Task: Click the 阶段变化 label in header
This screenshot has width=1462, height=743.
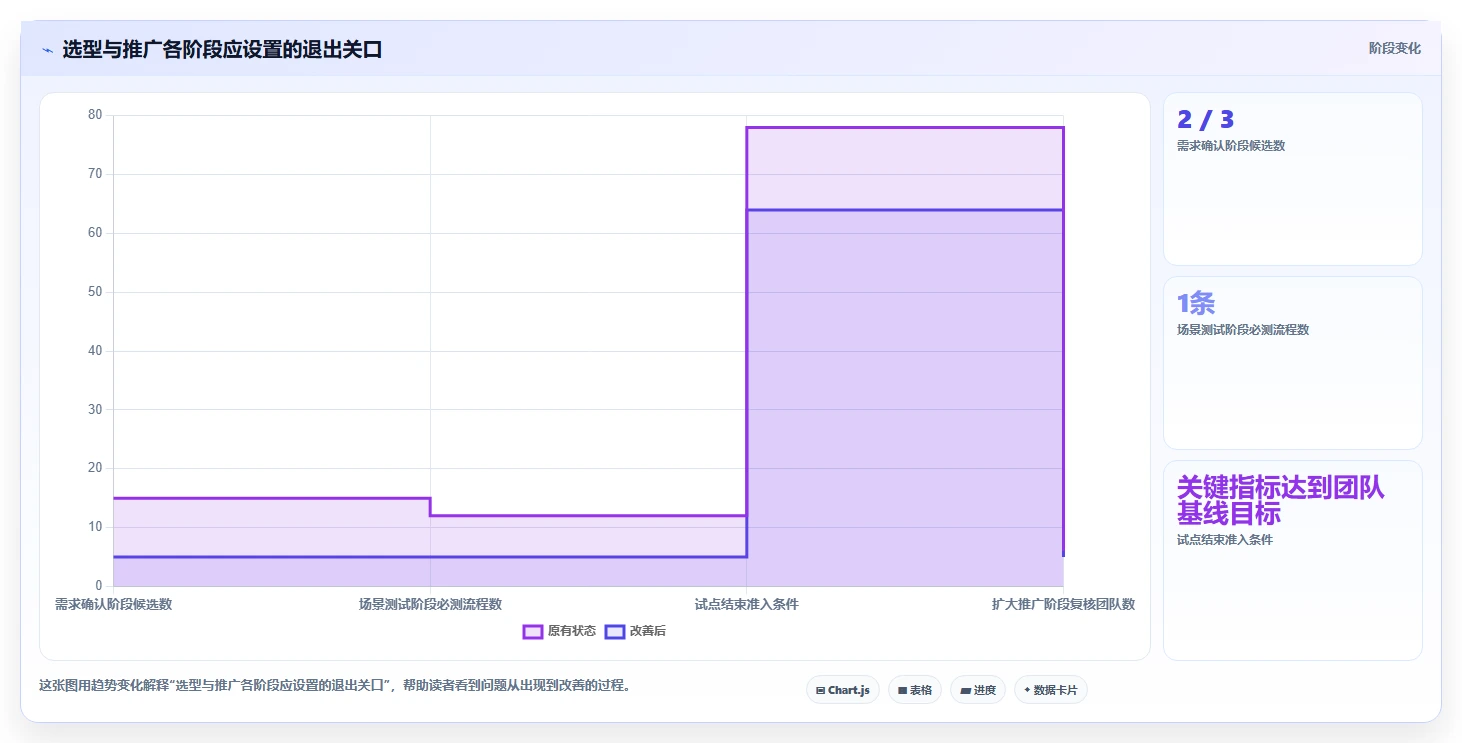Action: pos(1395,49)
